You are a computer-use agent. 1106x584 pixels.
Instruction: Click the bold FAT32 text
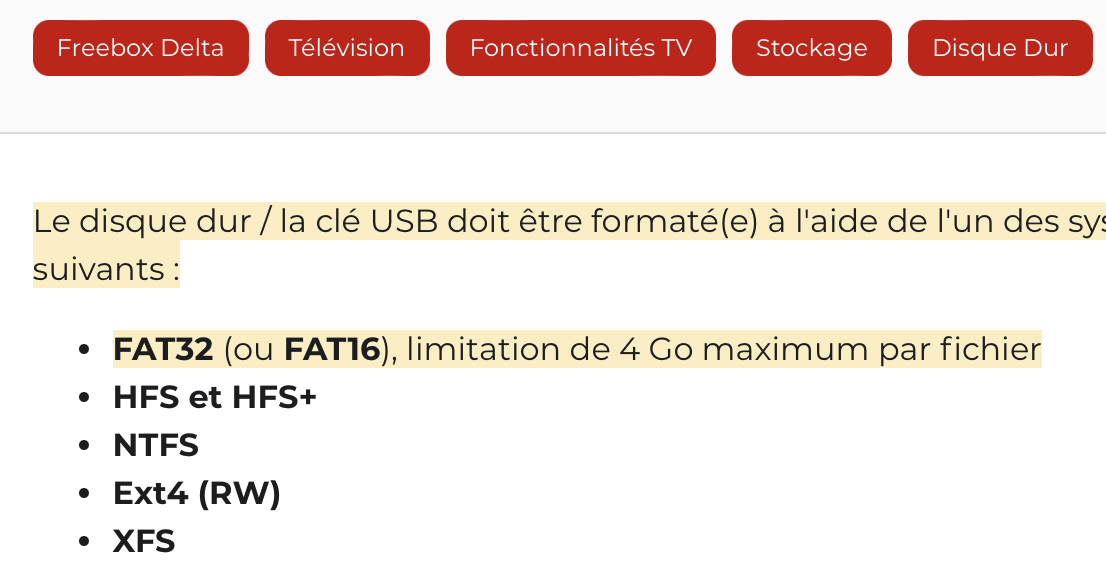tap(163, 349)
